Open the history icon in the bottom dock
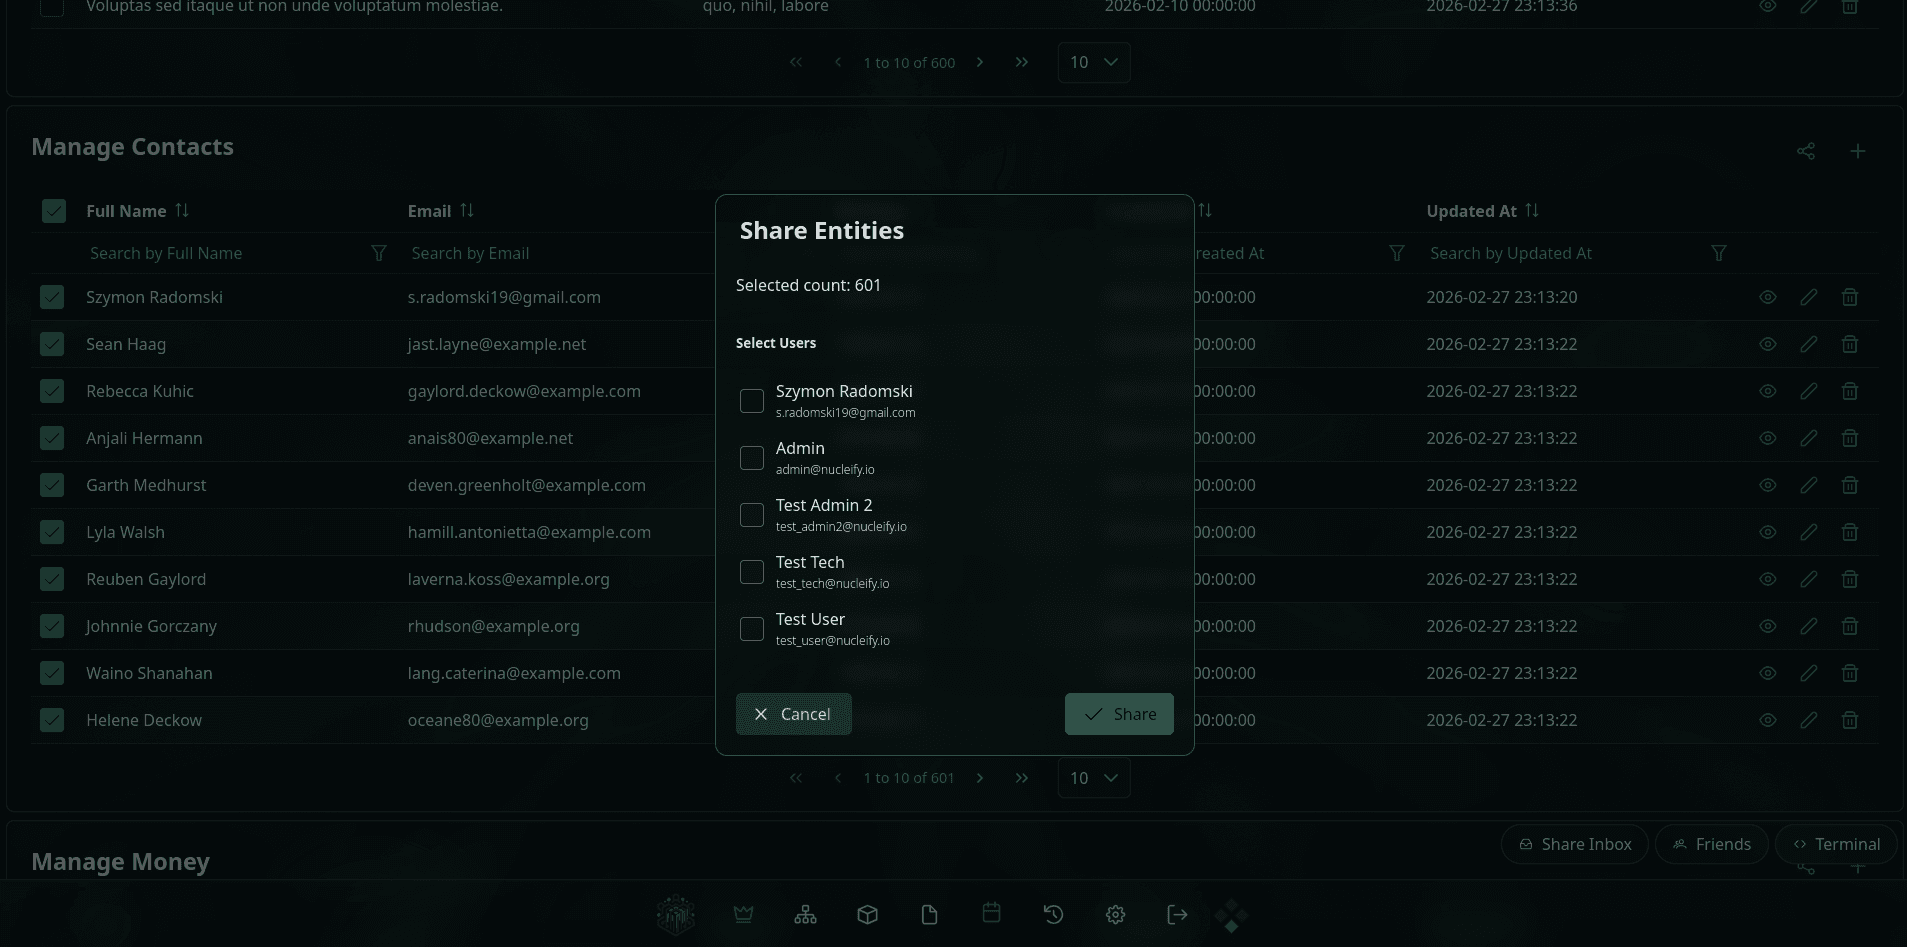This screenshot has height=947, width=1907. tap(1053, 914)
